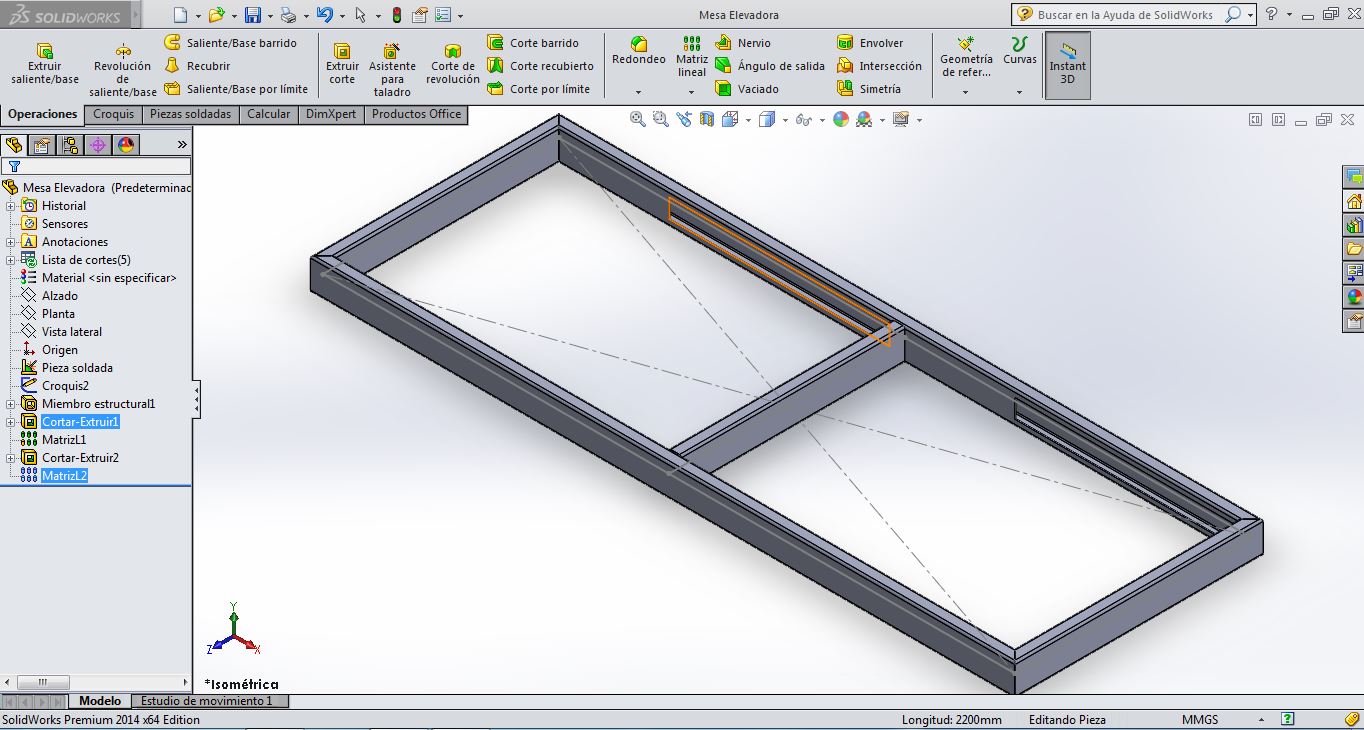Switch to Estudio de movimiento 1 tab
The width and height of the screenshot is (1364, 730).
(206, 701)
